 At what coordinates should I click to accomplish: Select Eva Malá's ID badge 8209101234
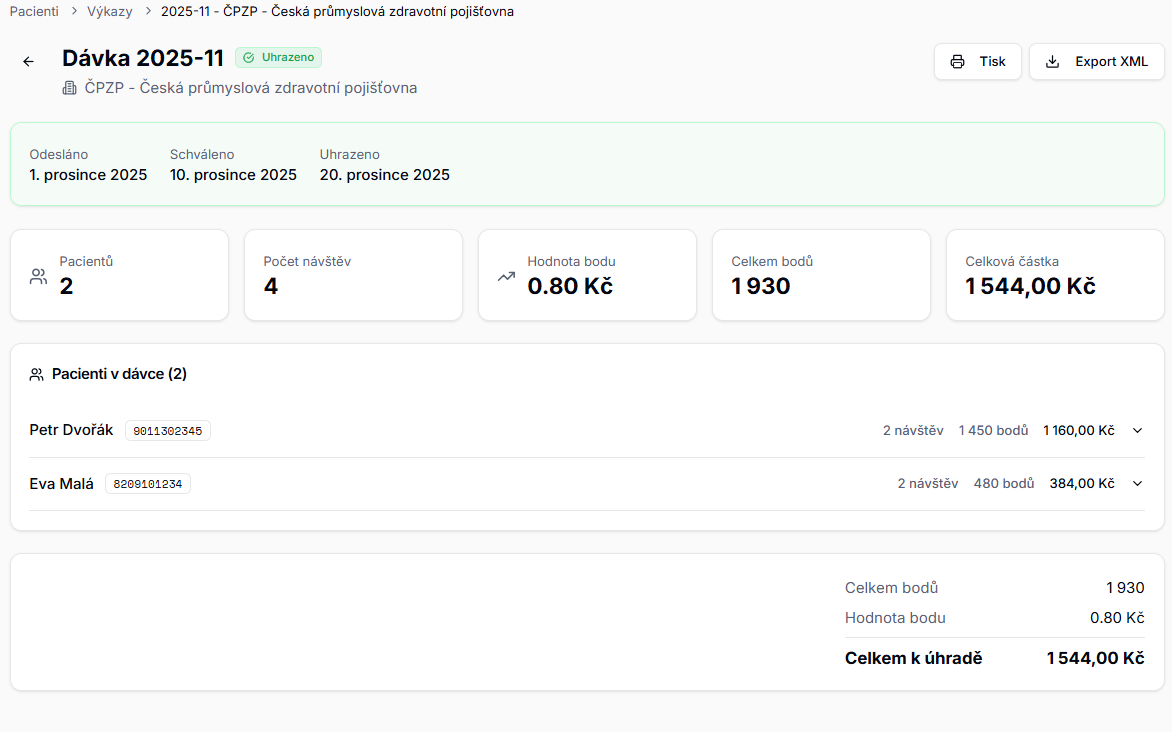pos(148,484)
